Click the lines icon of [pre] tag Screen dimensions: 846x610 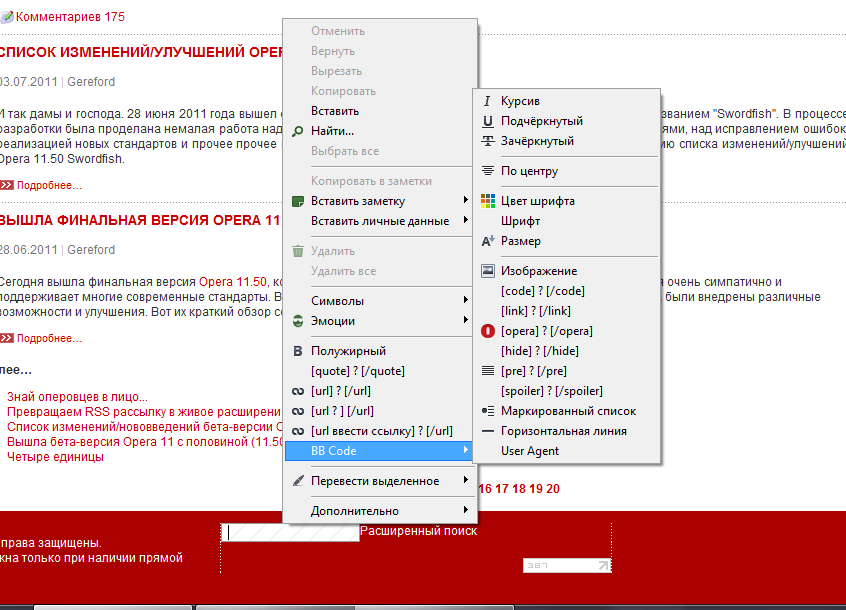pyautogui.click(x=488, y=371)
